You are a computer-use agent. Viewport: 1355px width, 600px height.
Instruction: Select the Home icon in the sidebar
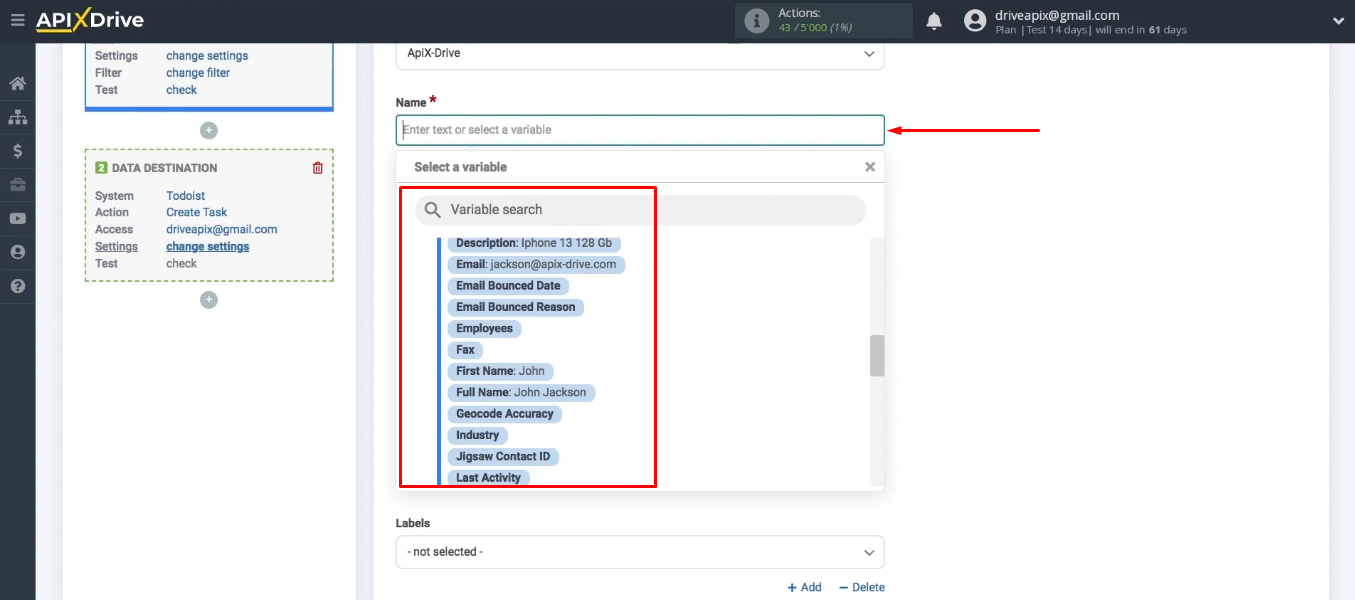17,84
